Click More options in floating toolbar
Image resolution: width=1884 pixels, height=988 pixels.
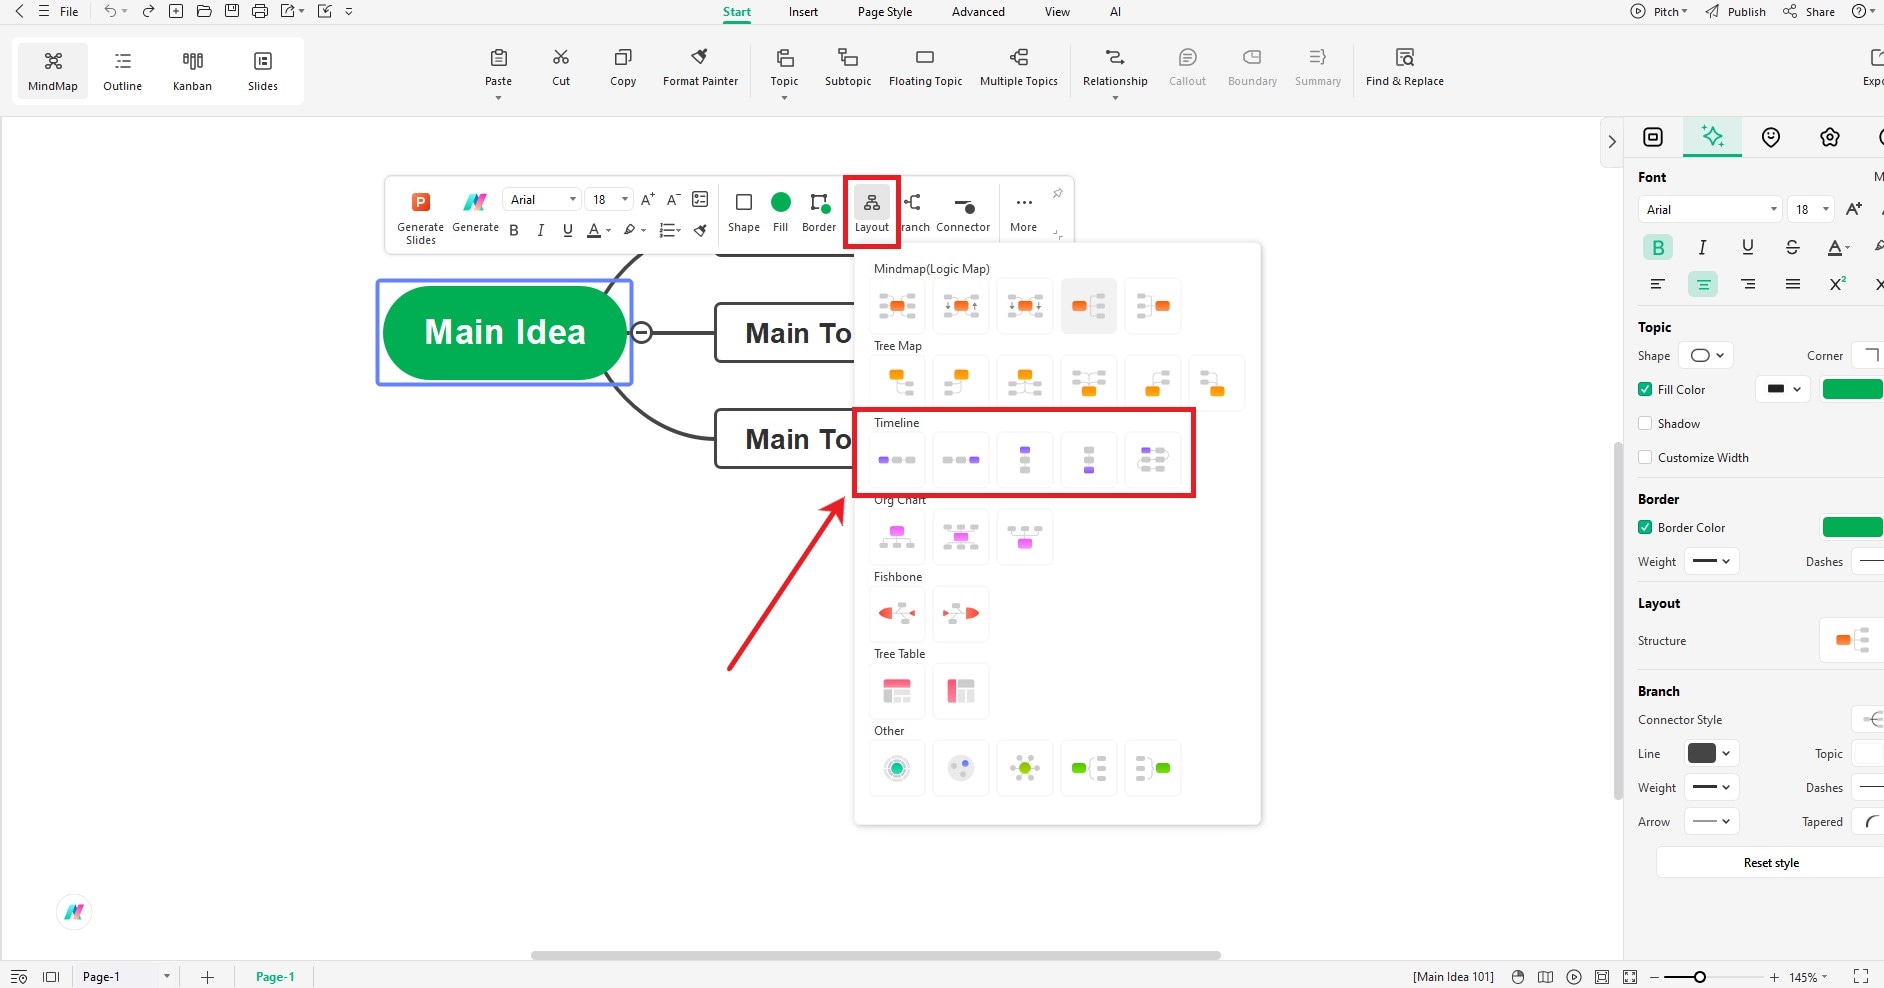pos(1023,214)
